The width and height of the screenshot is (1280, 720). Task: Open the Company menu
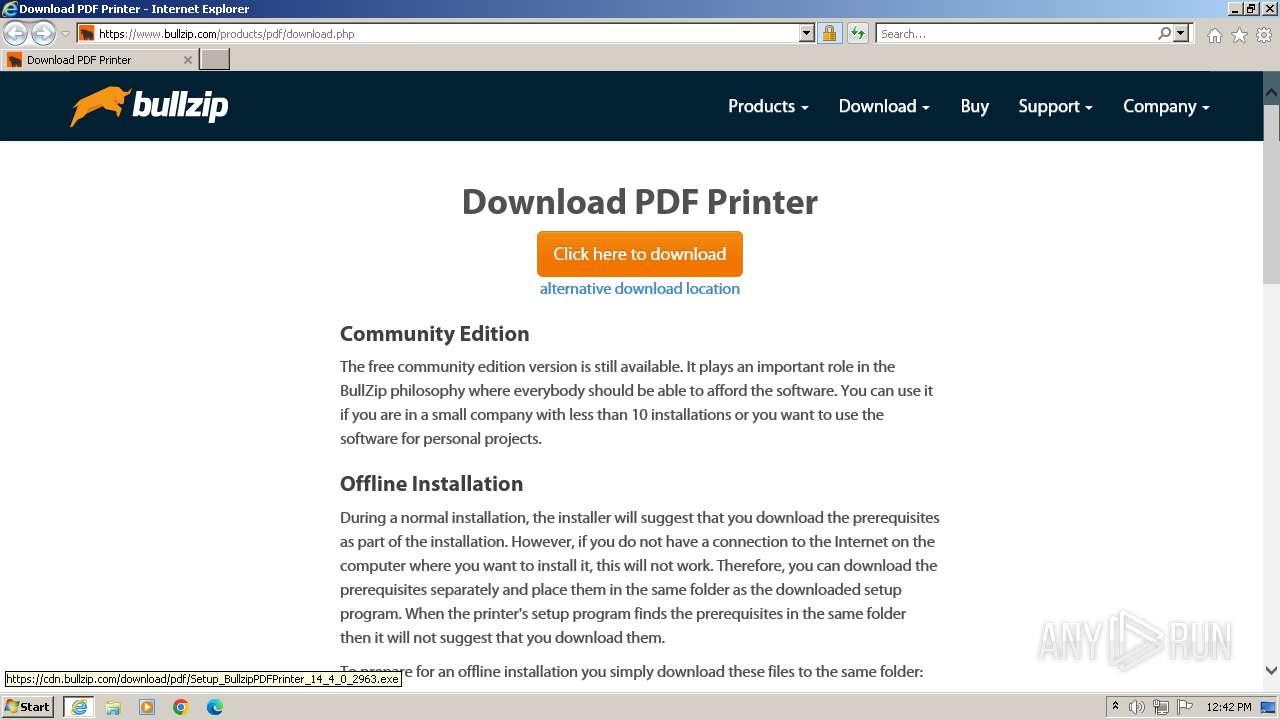tap(1166, 106)
